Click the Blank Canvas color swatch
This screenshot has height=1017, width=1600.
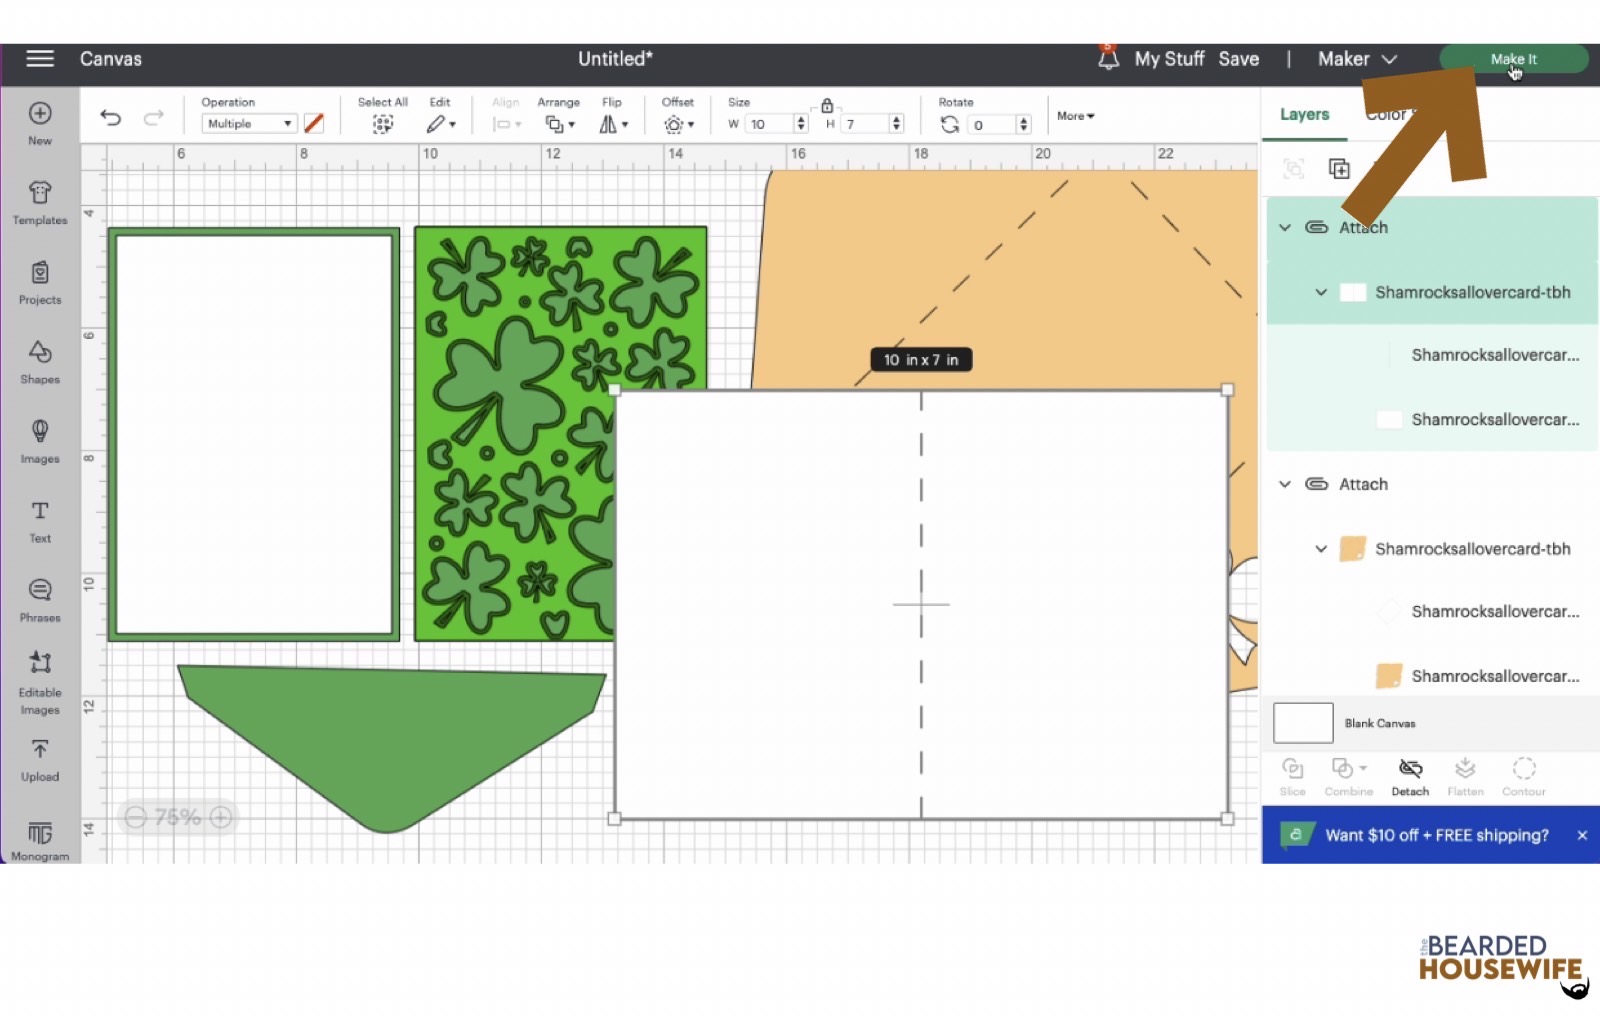click(x=1303, y=723)
